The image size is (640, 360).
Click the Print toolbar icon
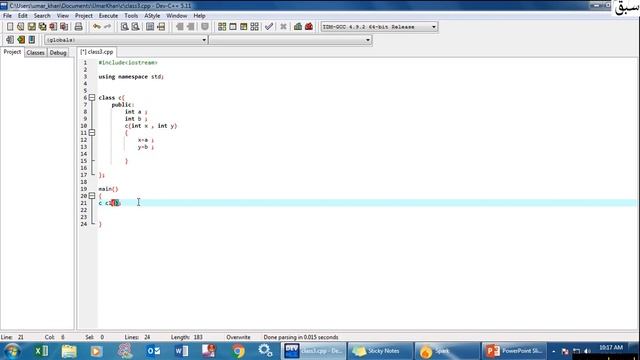(x=78, y=27)
